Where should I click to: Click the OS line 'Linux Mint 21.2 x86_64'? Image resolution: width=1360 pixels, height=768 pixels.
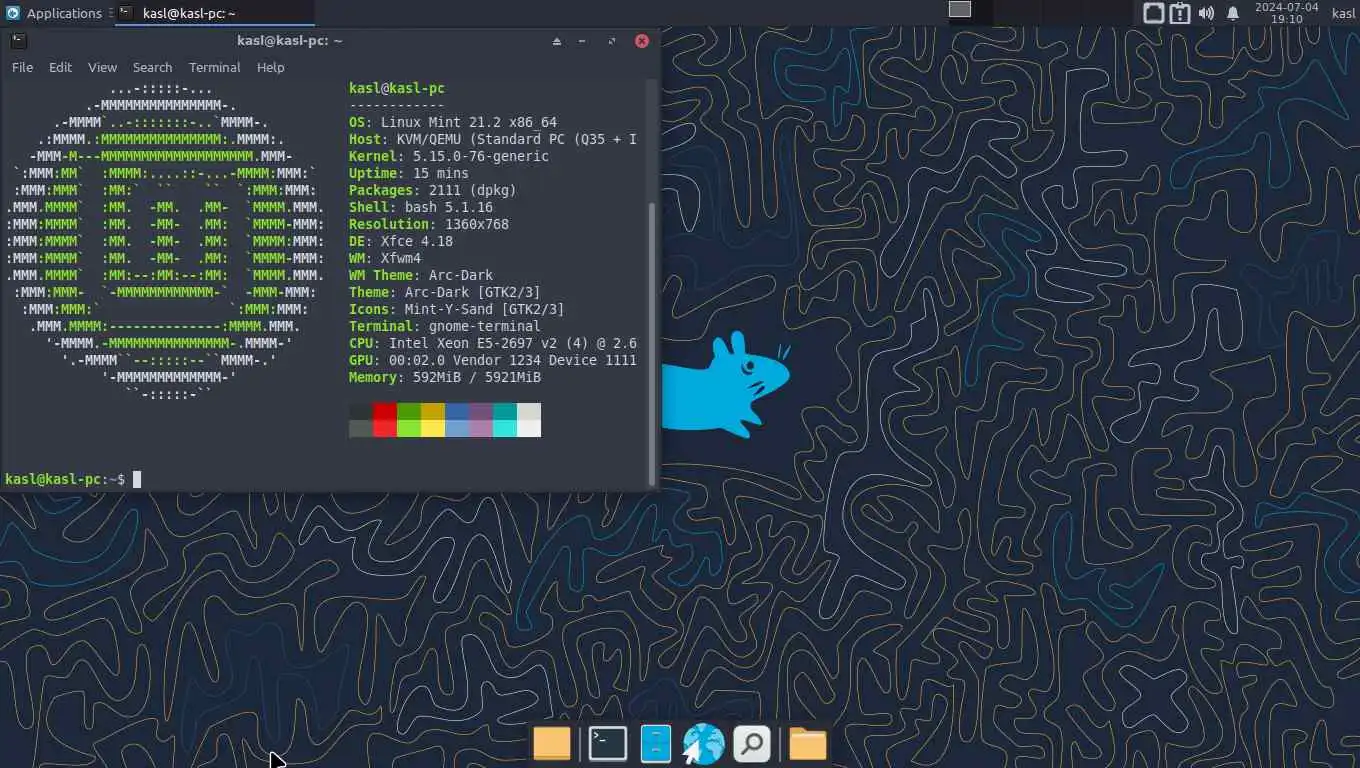[x=469, y=122]
